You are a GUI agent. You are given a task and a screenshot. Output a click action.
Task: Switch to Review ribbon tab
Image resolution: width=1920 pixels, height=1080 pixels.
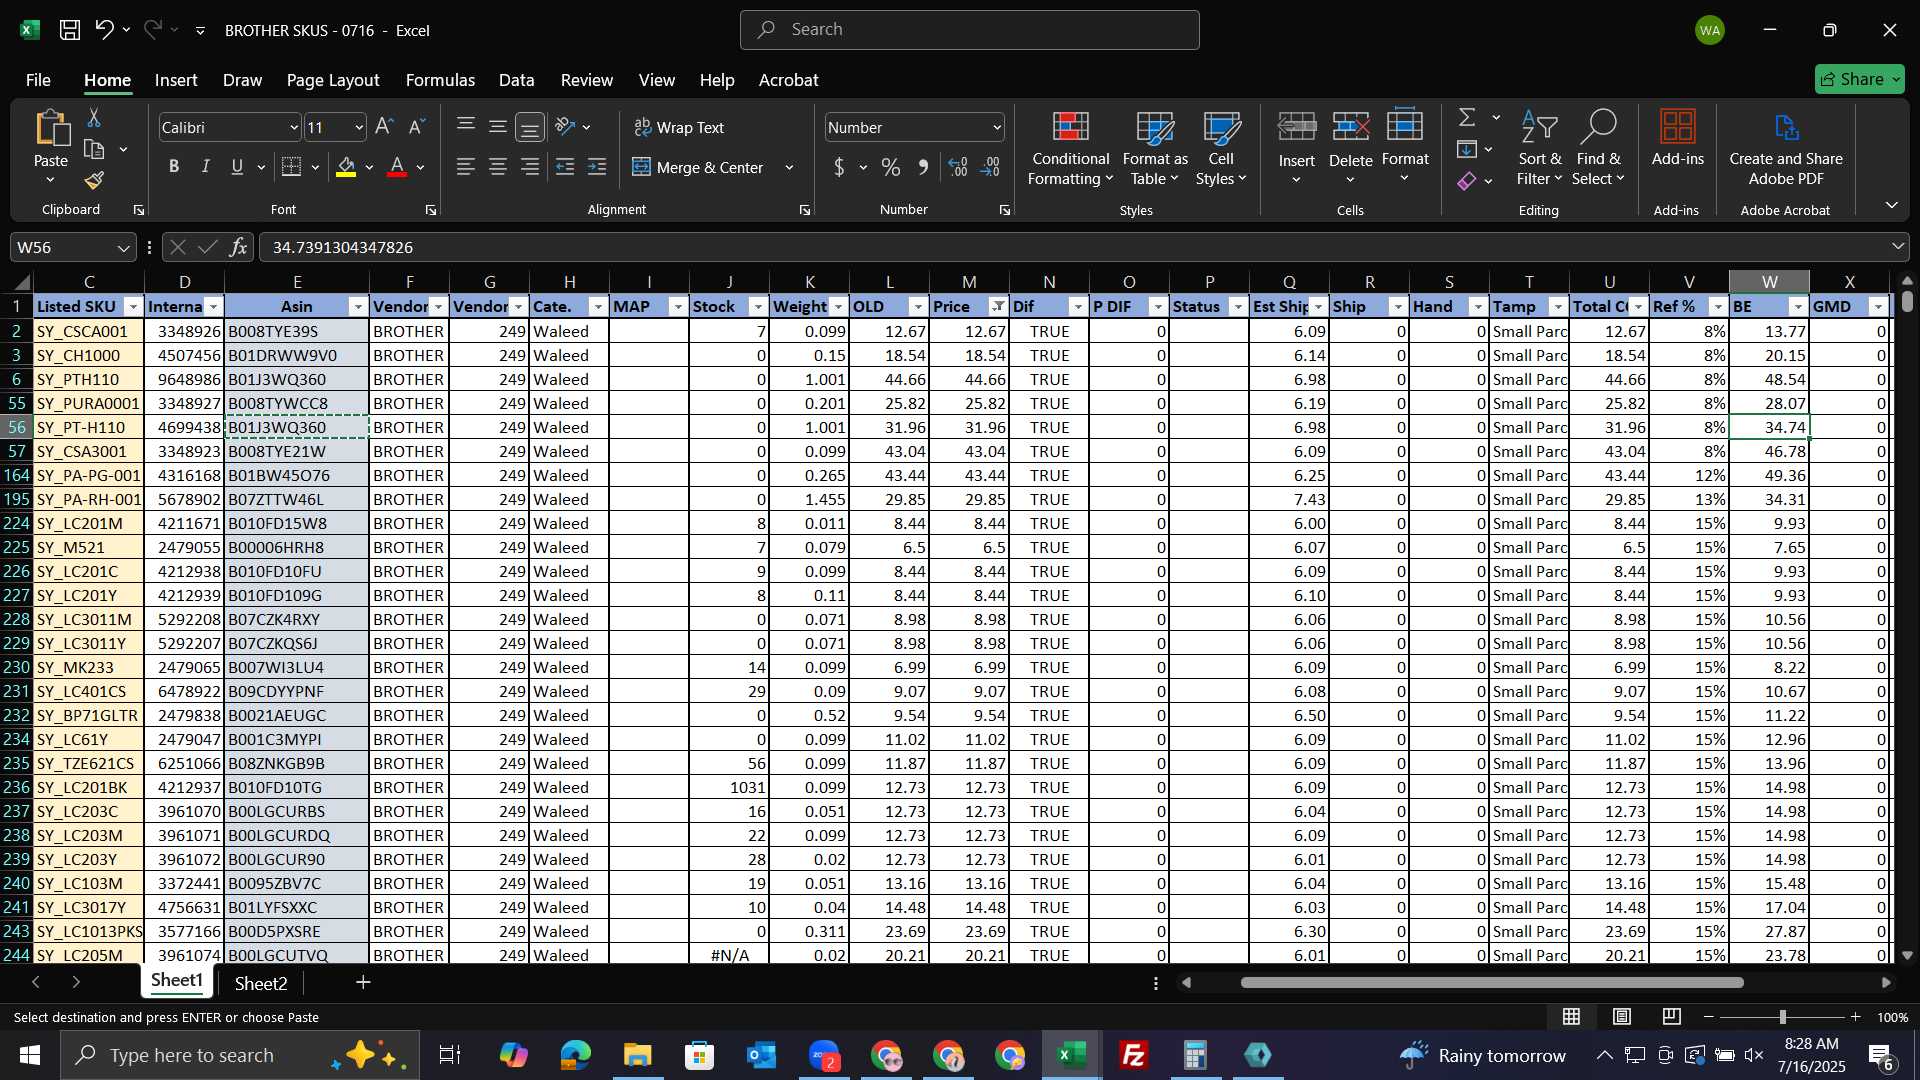pos(586,80)
